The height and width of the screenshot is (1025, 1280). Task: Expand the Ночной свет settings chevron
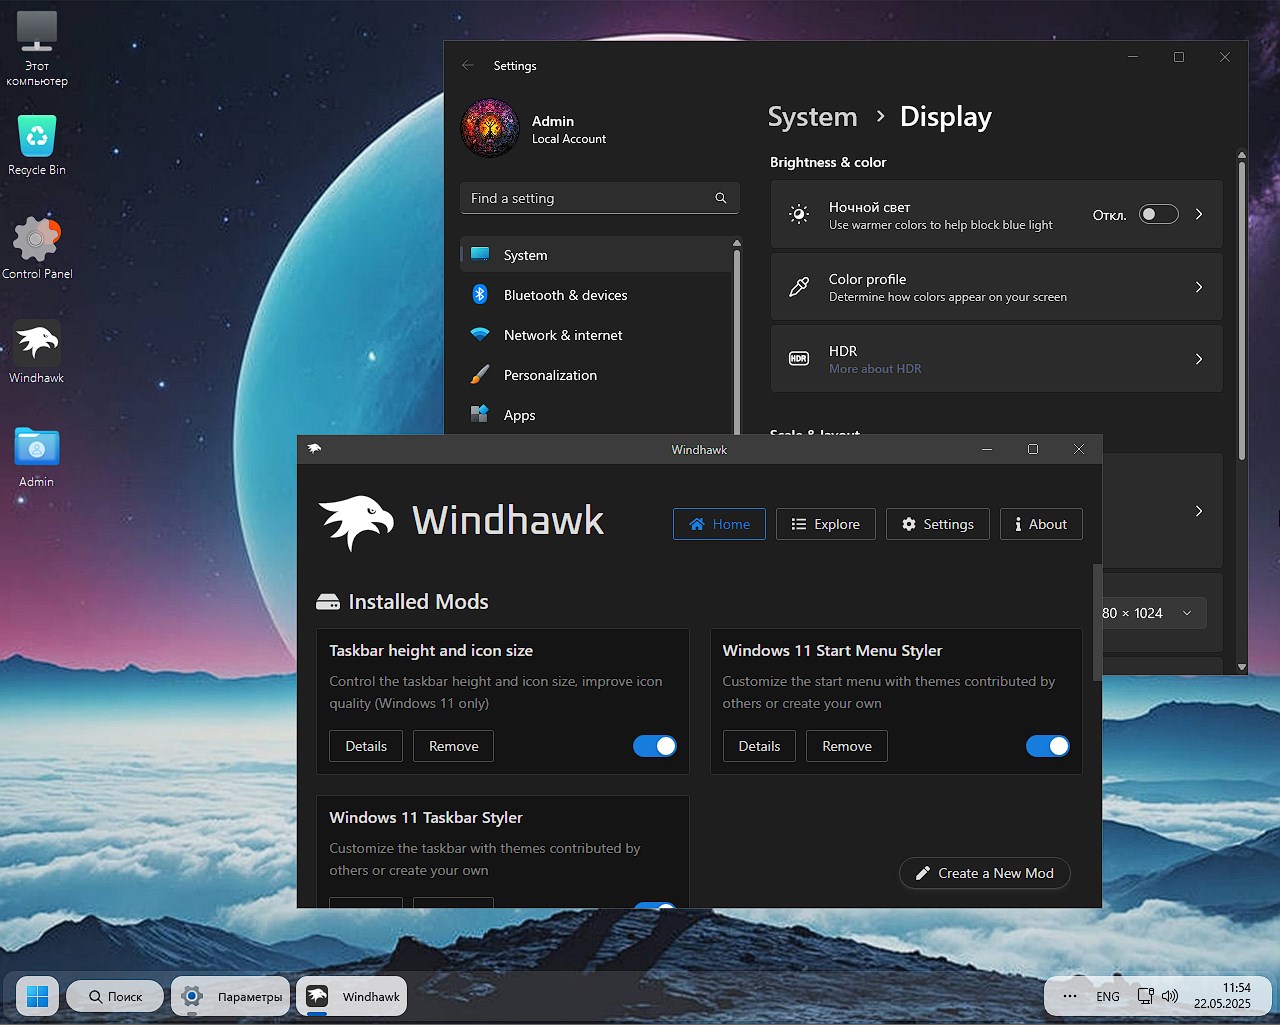click(1199, 214)
